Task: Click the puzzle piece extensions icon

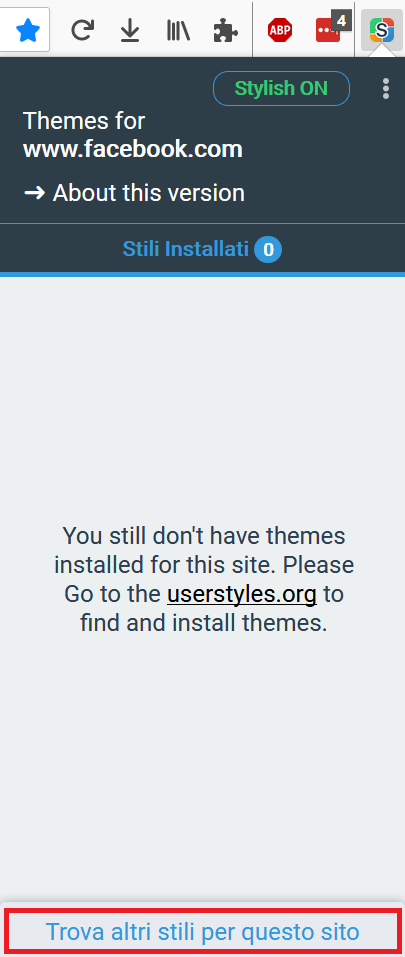Action: coord(226,30)
